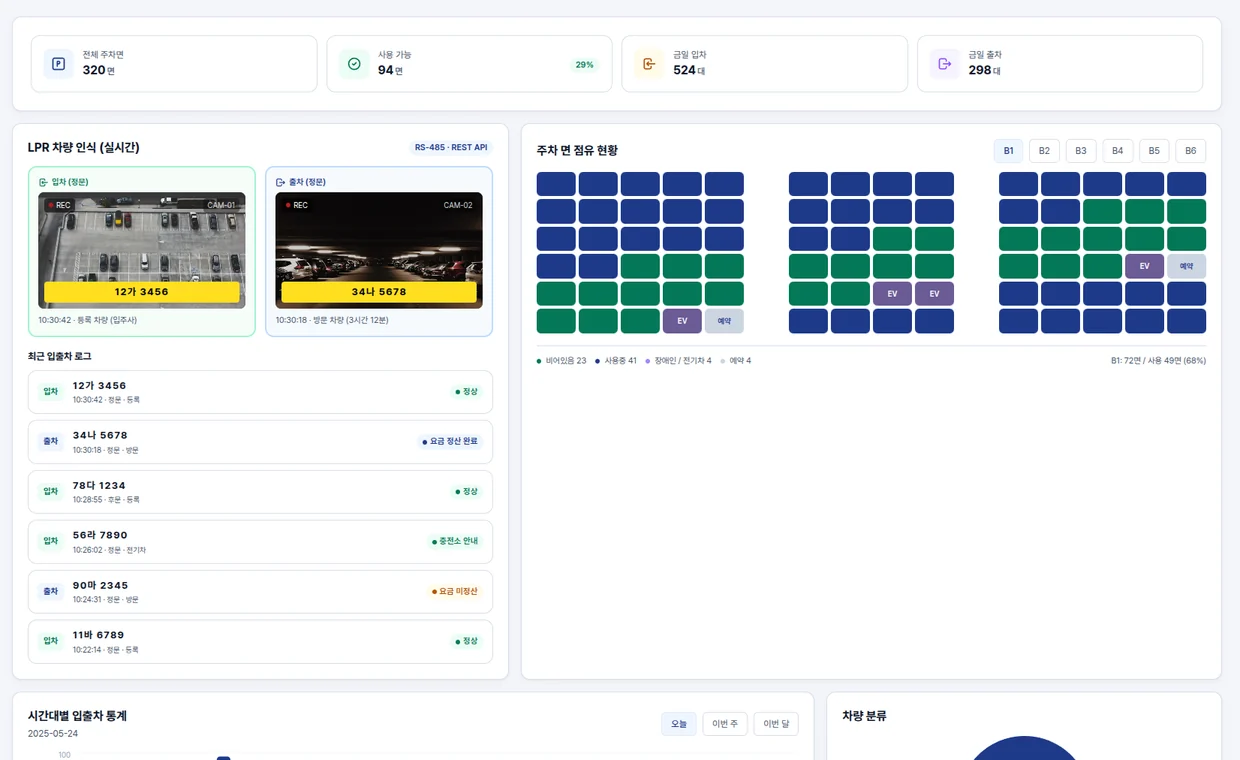Click the yellow plate 12가 3456 on CAM-01
The image size is (1240, 760).
[x=142, y=292]
